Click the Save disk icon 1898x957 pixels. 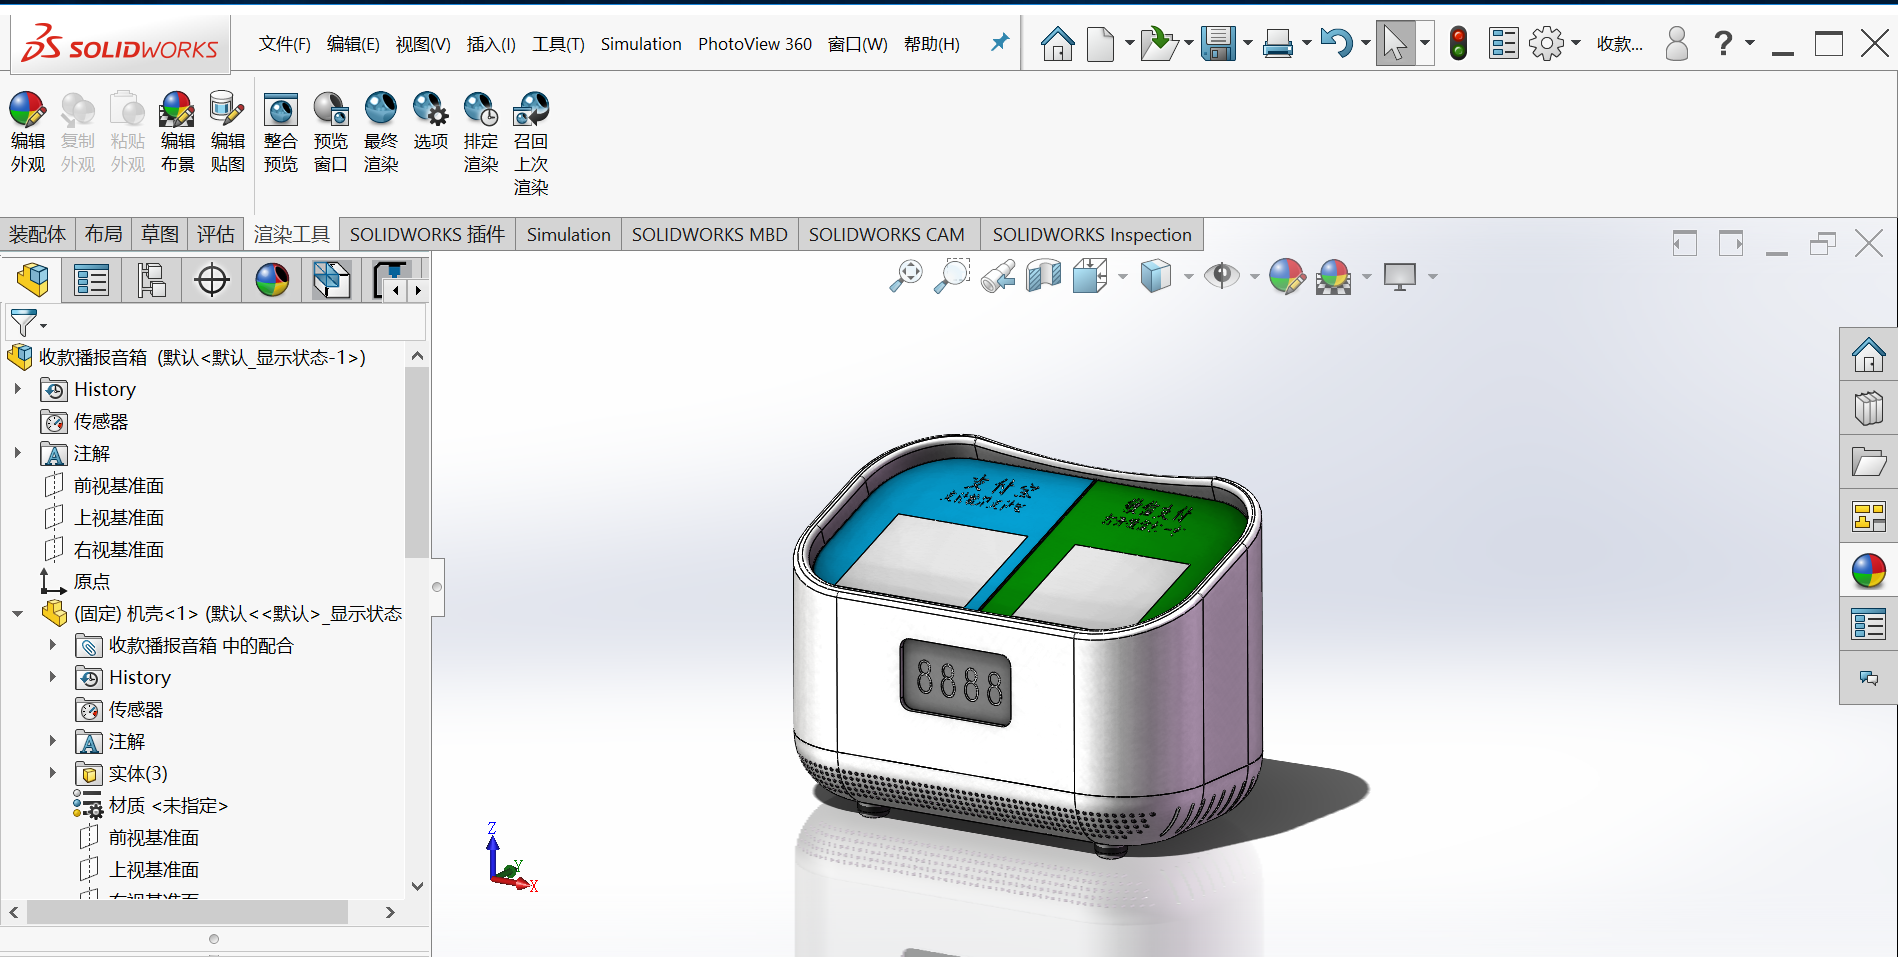tap(1218, 44)
